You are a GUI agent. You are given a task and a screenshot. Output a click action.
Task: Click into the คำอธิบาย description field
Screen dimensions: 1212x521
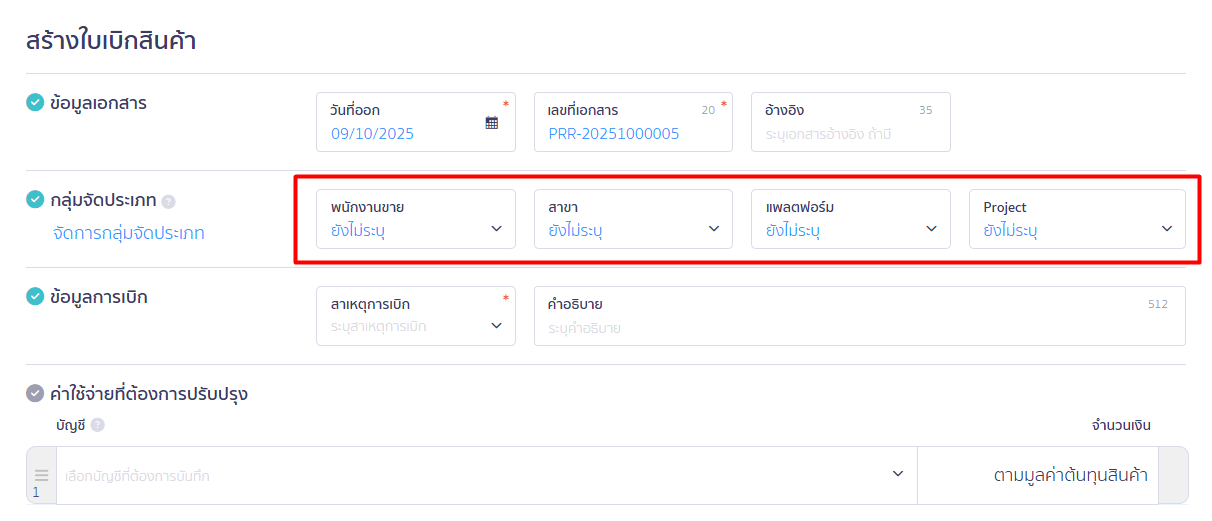[x=858, y=327]
